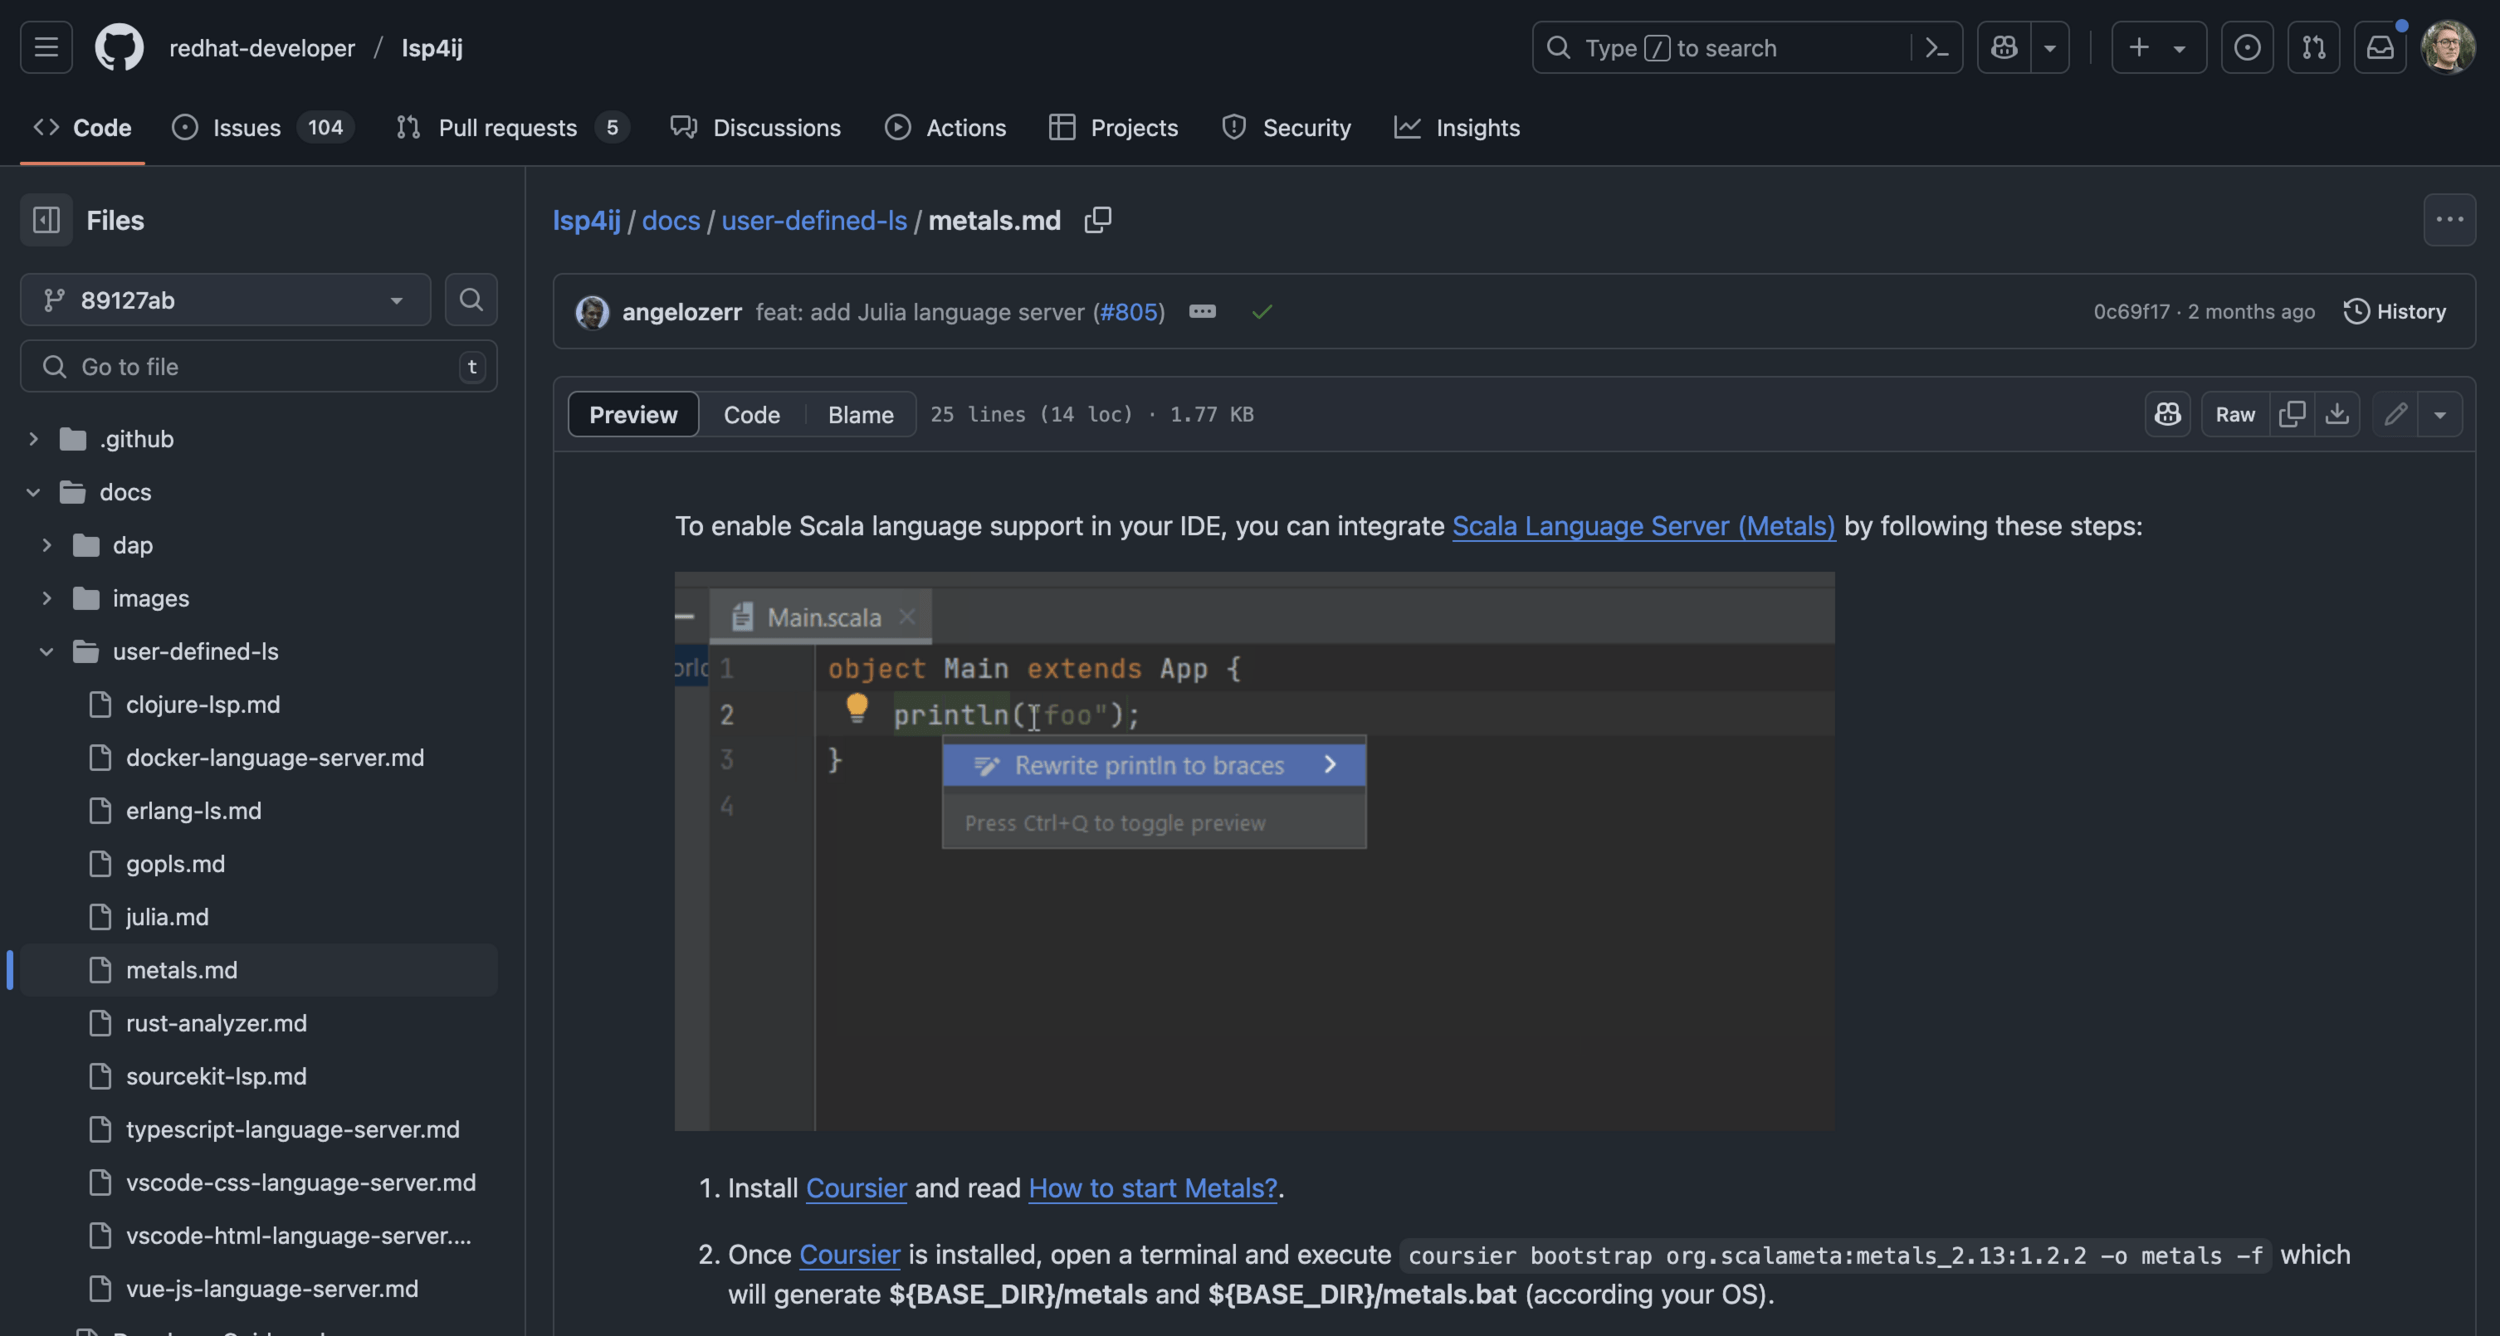View file History
The height and width of the screenshot is (1336, 2500).
[x=2395, y=312]
